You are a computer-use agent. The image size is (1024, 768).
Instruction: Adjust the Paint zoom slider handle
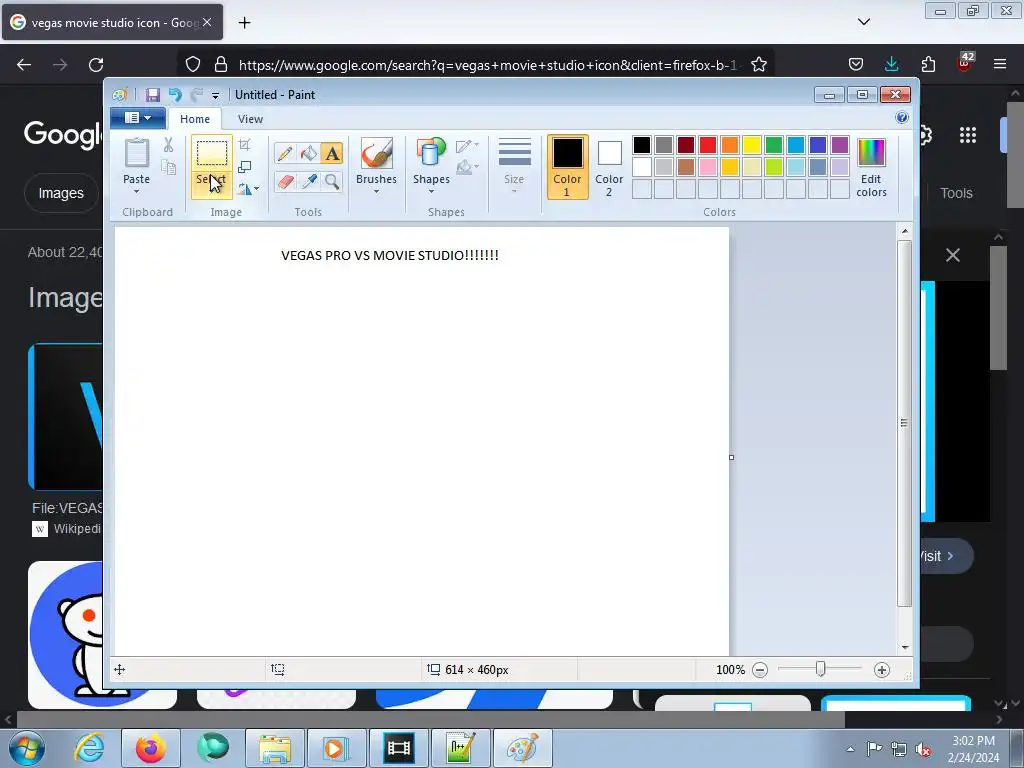pos(821,669)
